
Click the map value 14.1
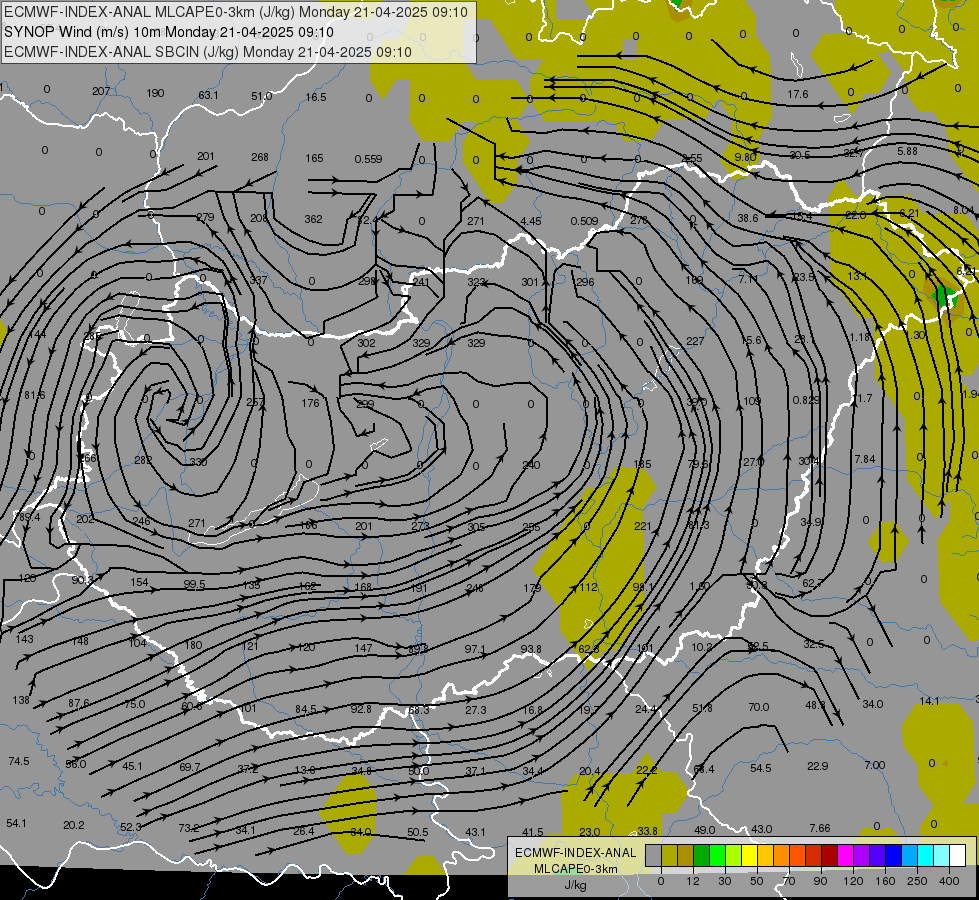tap(929, 701)
